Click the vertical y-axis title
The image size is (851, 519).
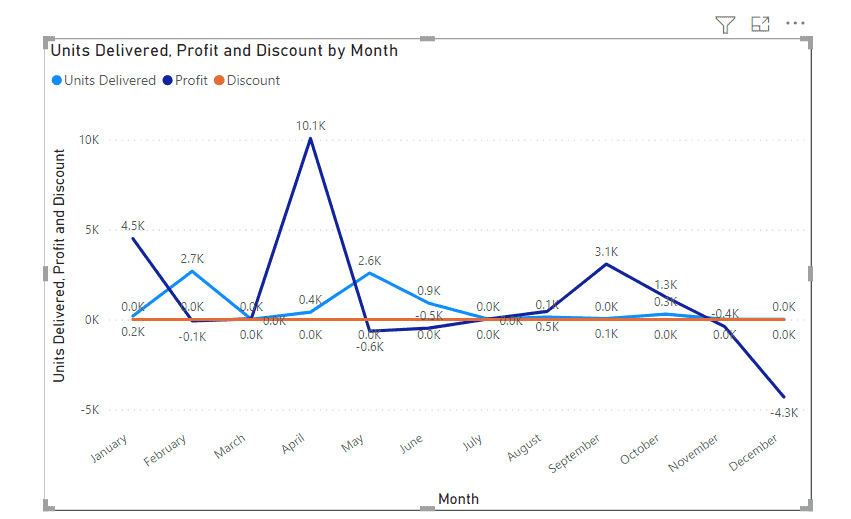[x=59, y=265]
